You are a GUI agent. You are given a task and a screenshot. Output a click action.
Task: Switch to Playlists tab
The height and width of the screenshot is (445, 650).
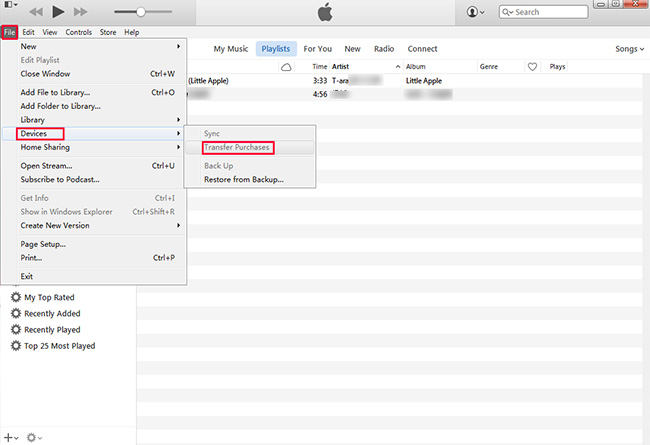coord(276,49)
